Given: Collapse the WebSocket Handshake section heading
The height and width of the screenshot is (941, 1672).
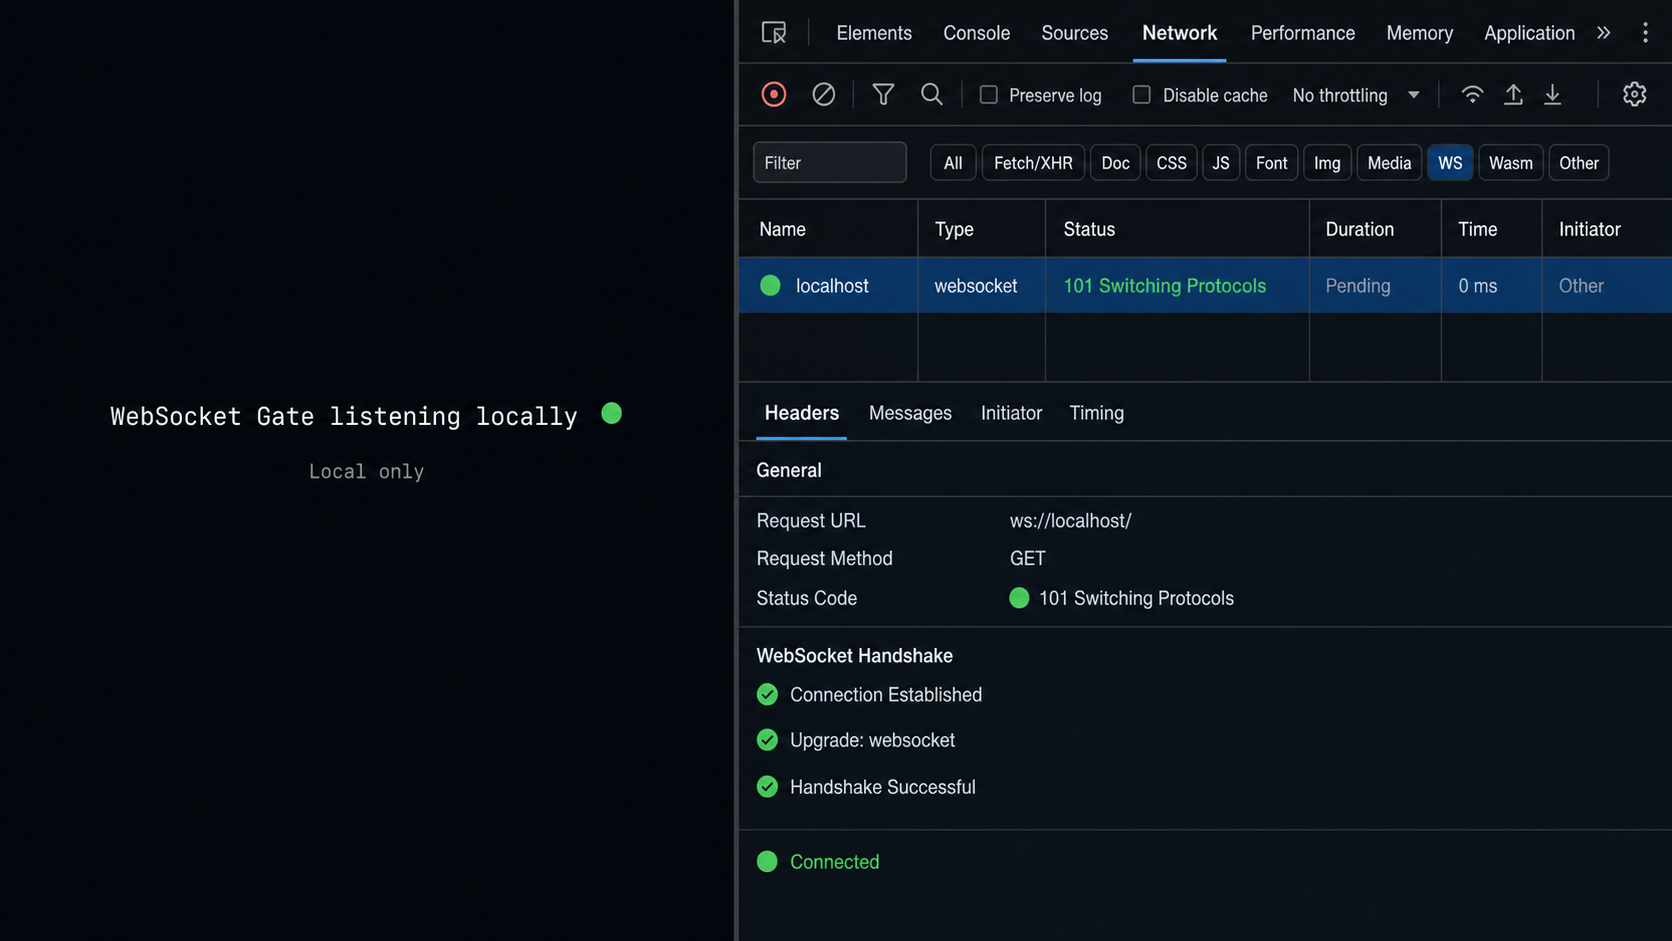Looking at the screenshot, I should click(x=855, y=656).
